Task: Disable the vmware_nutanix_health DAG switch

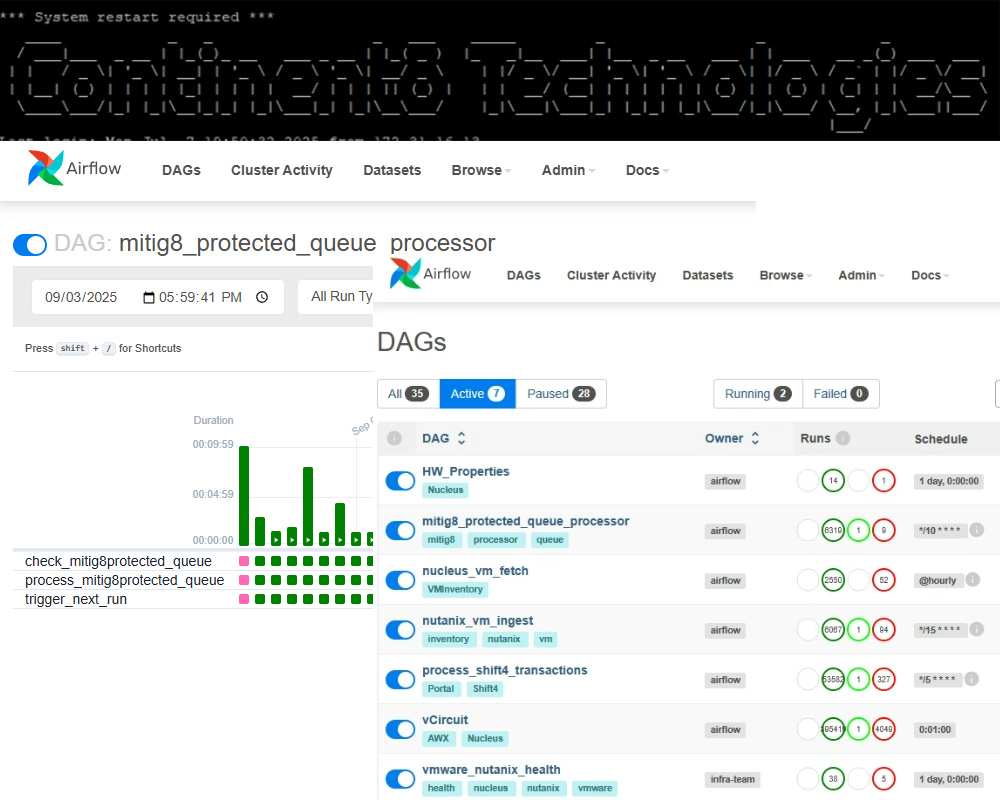Action: coord(400,779)
